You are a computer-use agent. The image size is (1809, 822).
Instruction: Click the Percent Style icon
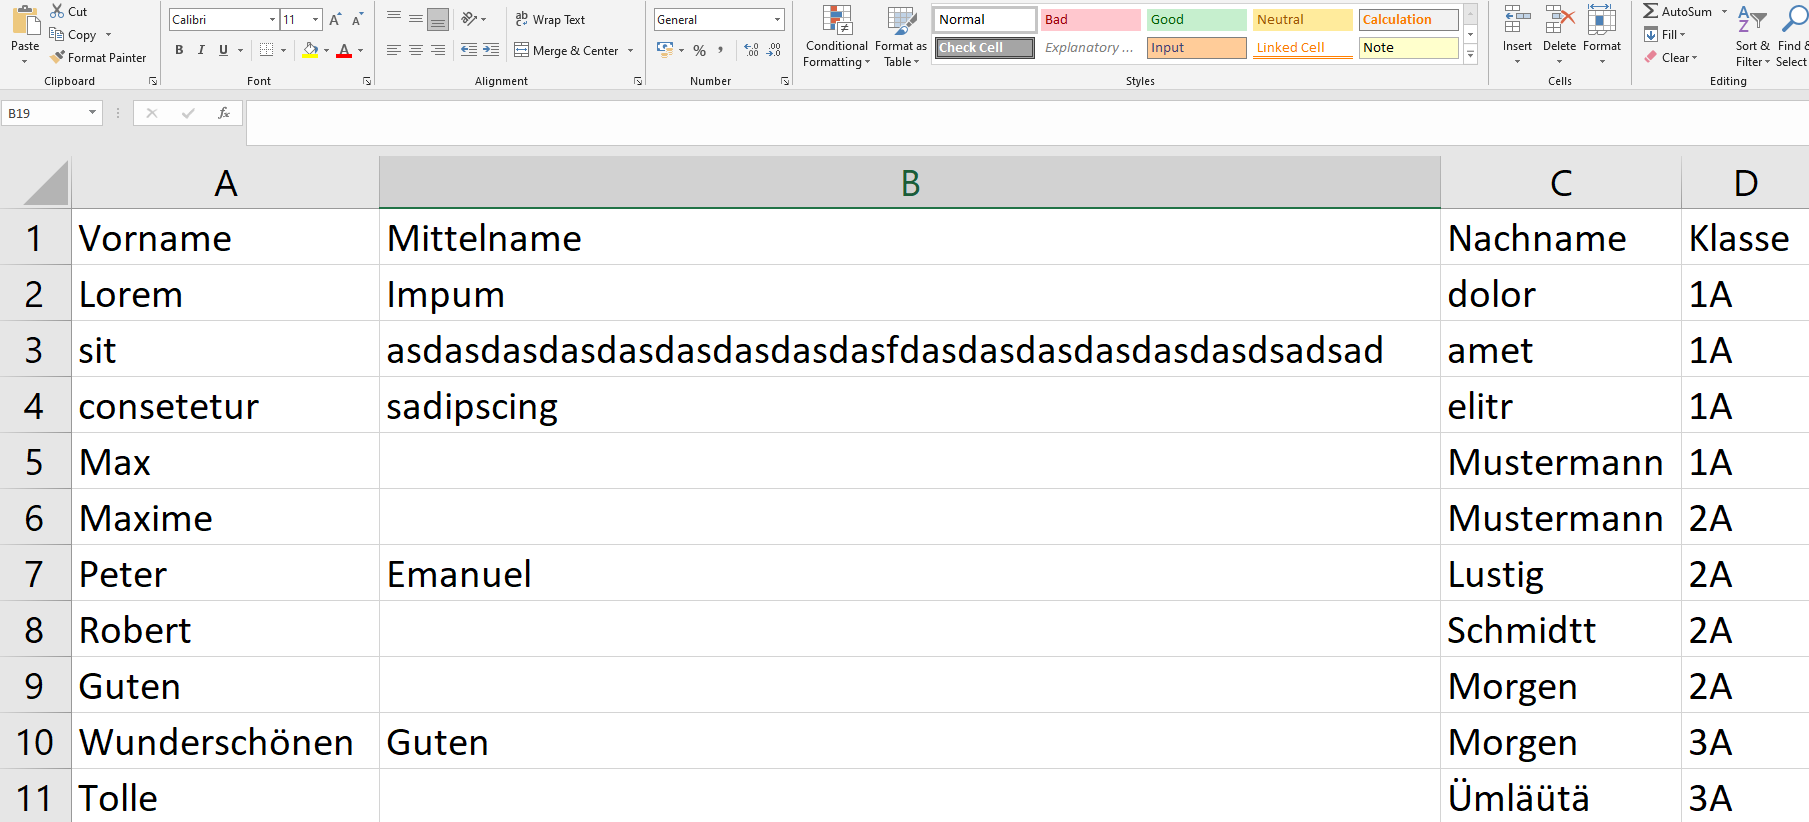point(699,50)
